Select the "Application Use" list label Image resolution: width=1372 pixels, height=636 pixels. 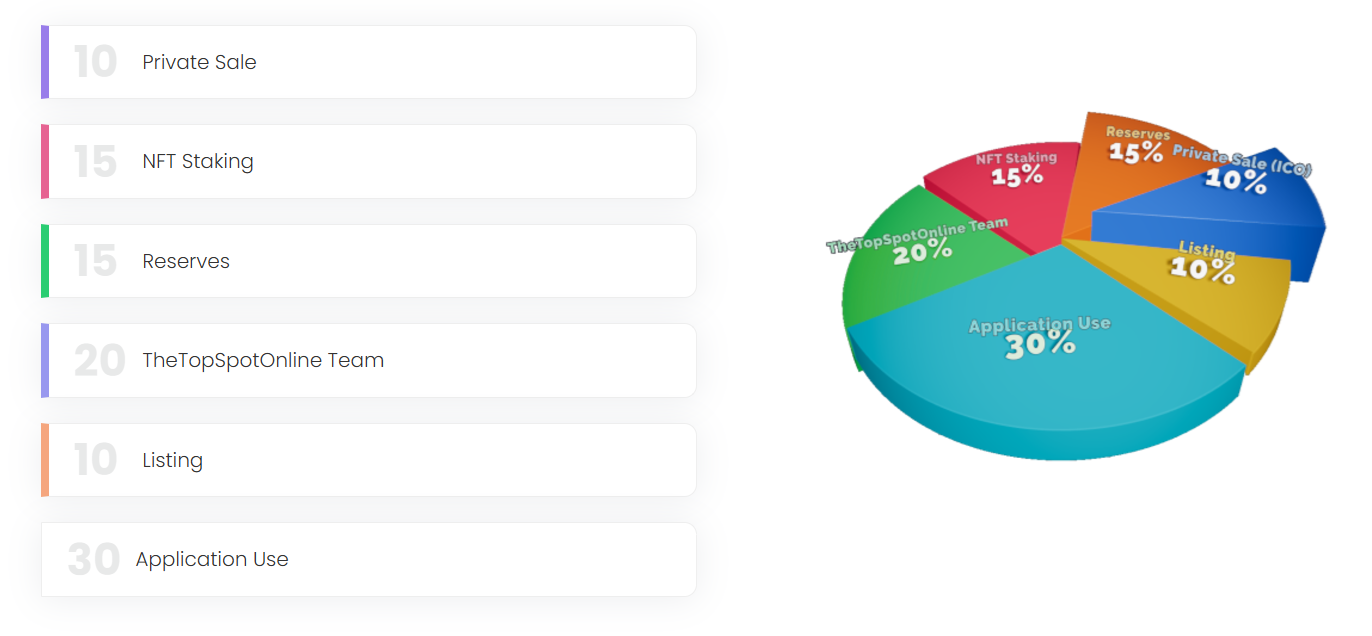point(212,559)
